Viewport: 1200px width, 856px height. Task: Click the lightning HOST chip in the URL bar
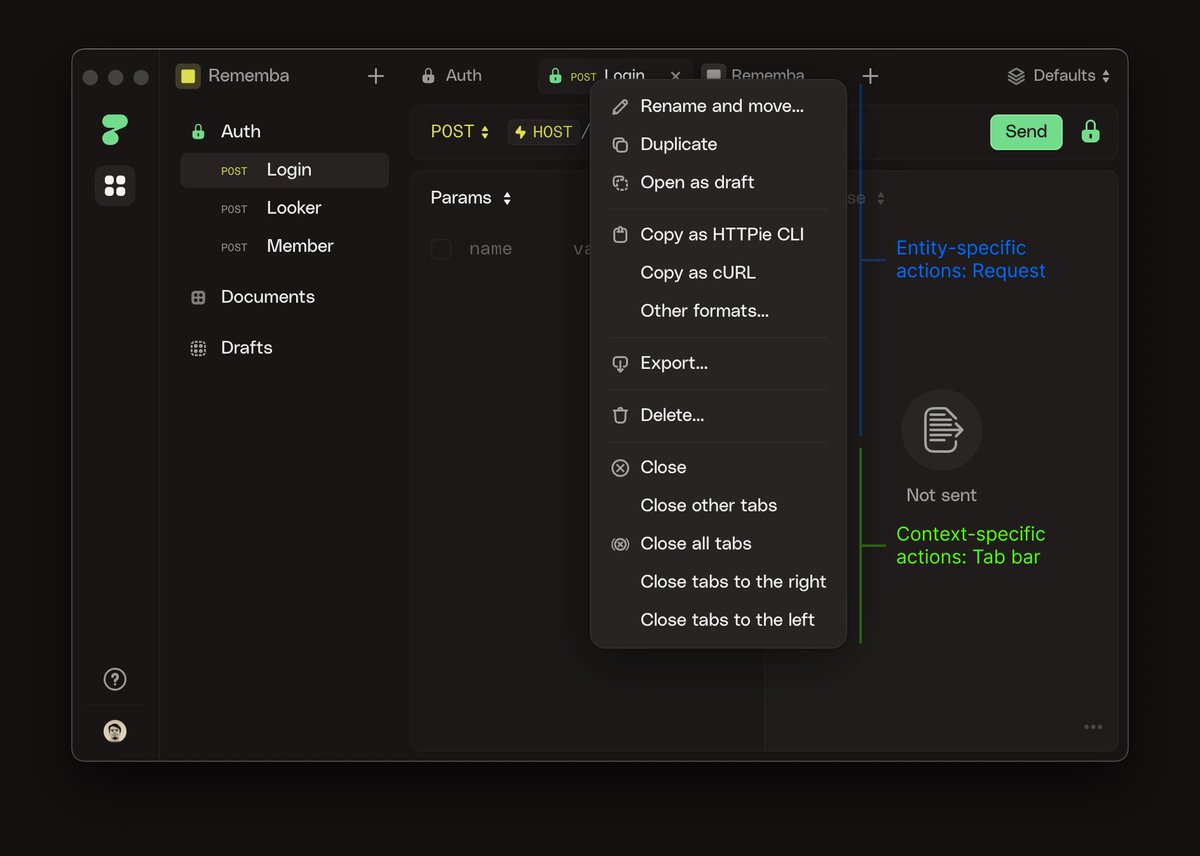(543, 131)
